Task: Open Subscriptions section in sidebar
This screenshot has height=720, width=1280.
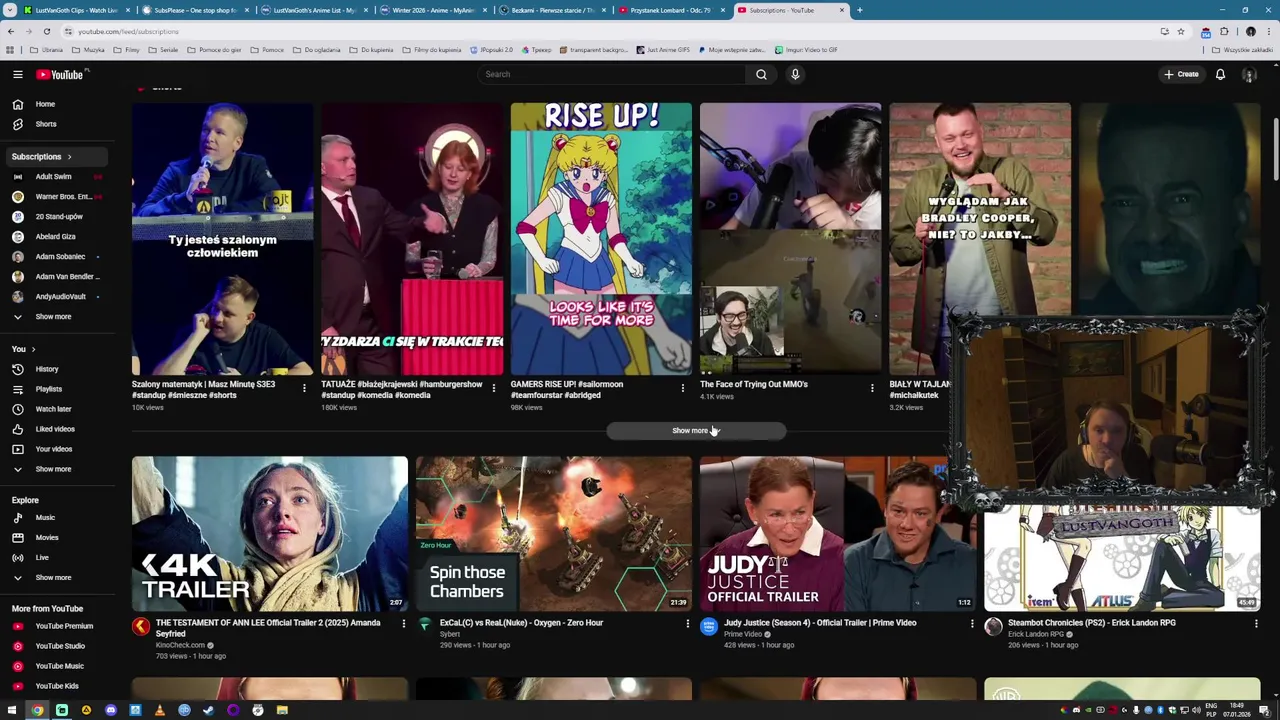Action: (x=55, y=156)
